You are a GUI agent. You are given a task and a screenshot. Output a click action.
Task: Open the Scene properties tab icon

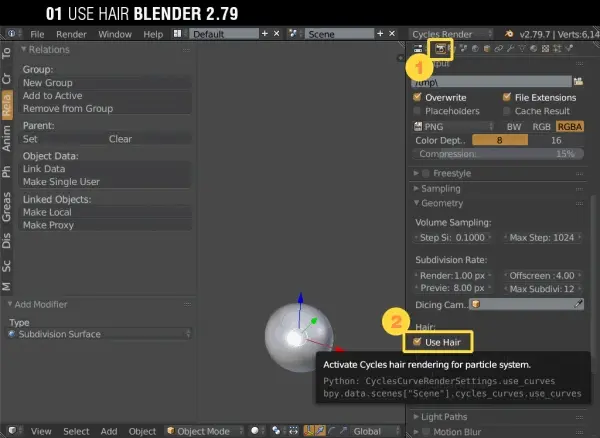[x=463, y=49]
